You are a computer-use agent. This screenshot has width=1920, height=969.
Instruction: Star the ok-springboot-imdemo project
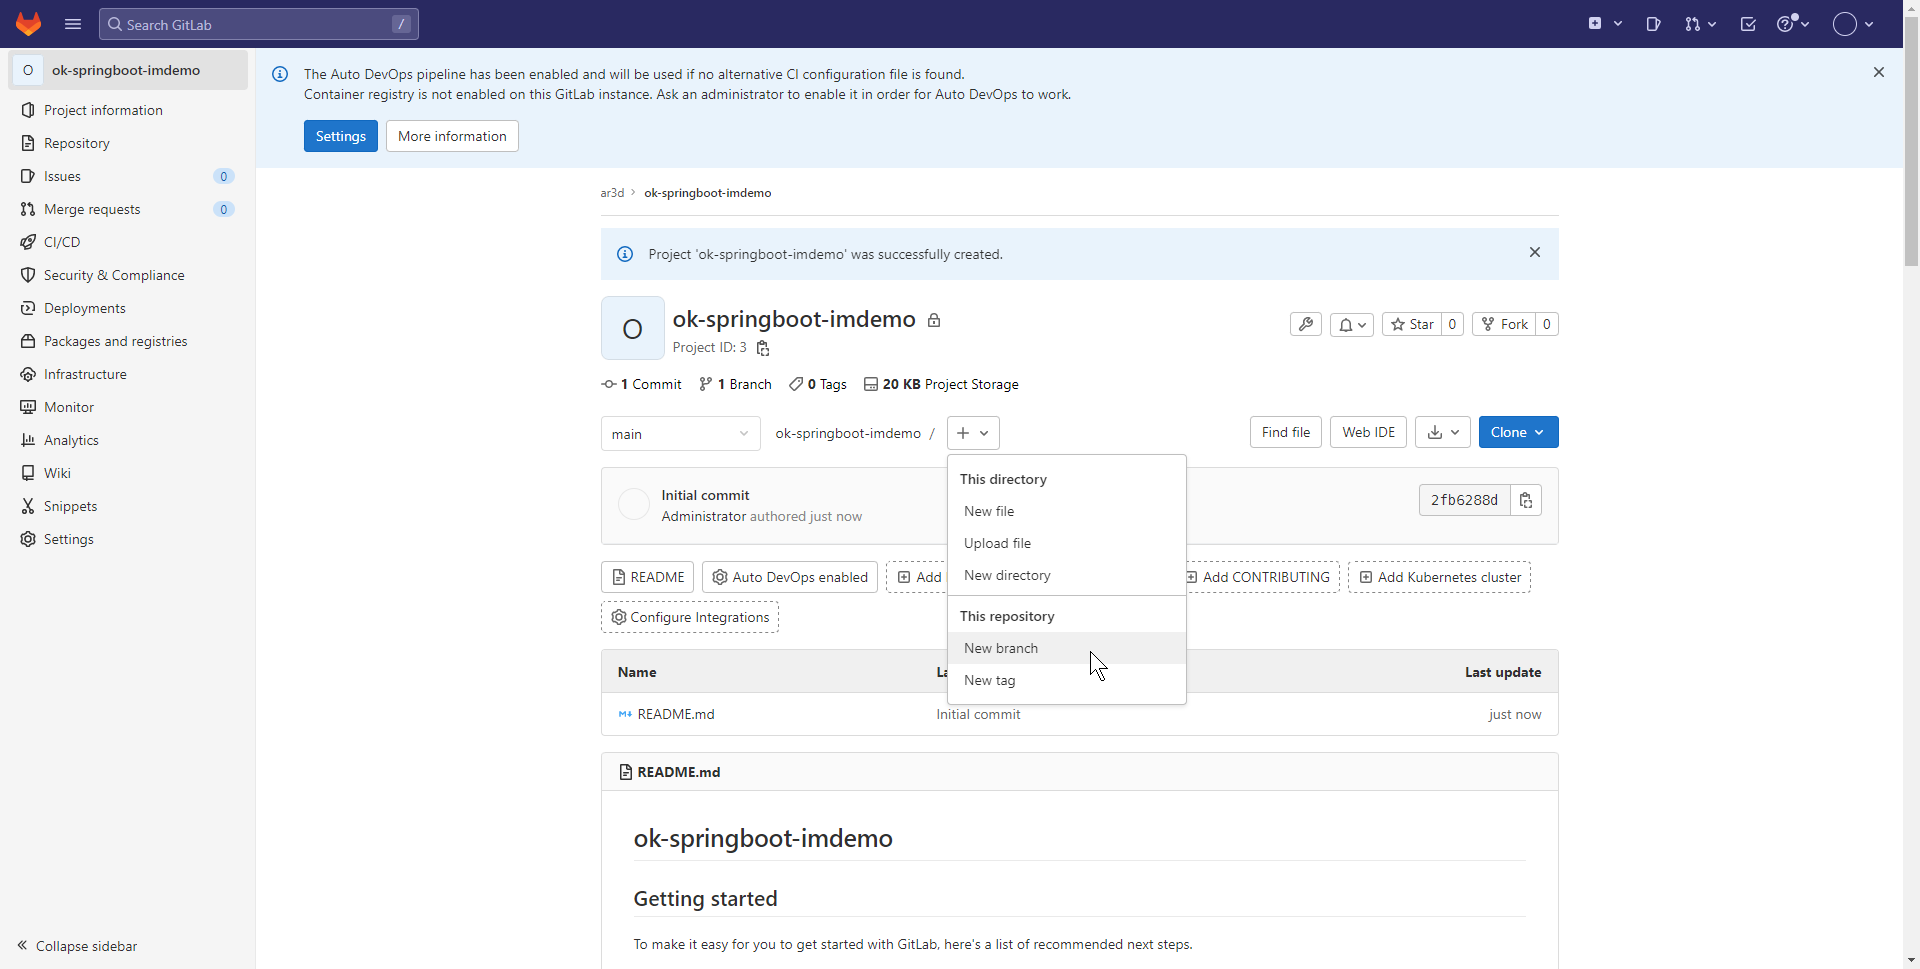click(x=1412, y=324)
